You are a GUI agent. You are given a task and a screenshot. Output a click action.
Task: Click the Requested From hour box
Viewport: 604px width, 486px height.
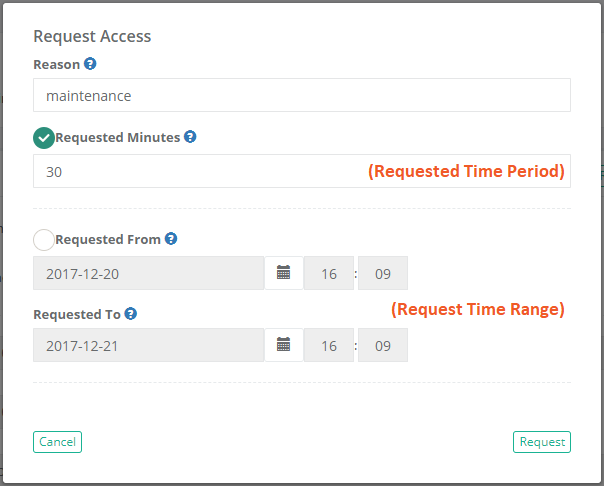(329, 273)
